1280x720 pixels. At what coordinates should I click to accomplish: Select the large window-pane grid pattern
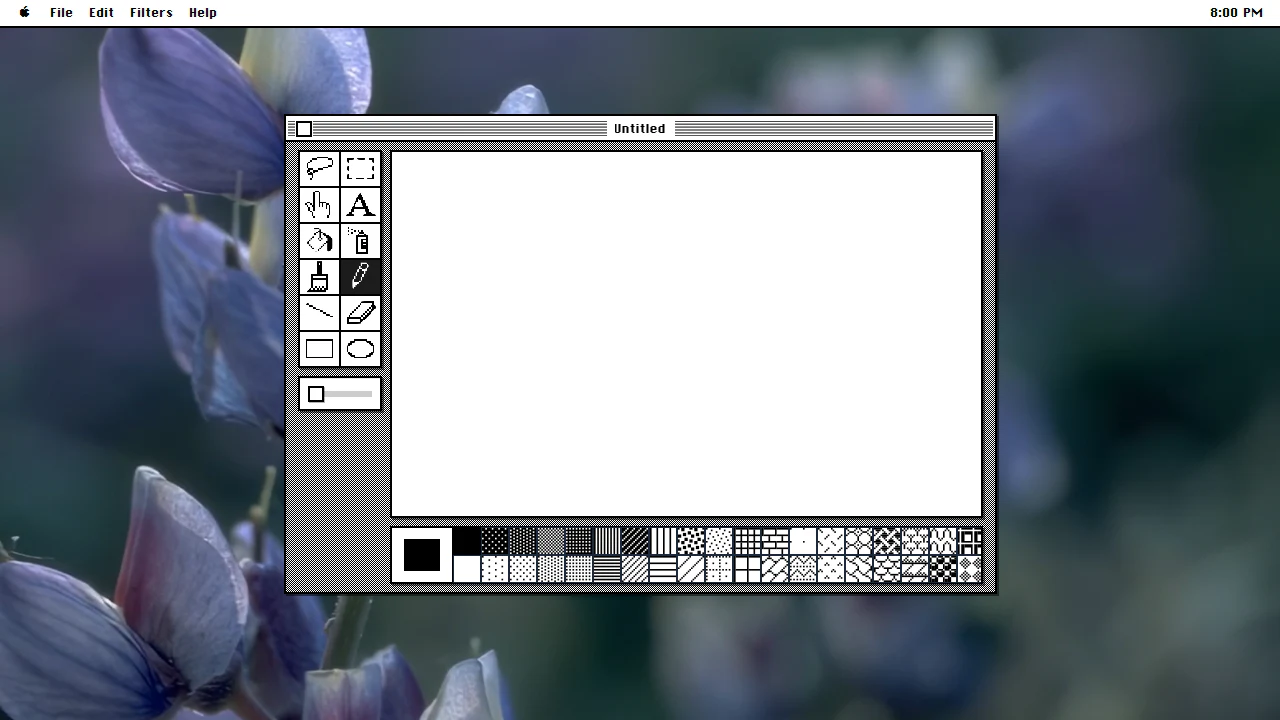point(747,569)
